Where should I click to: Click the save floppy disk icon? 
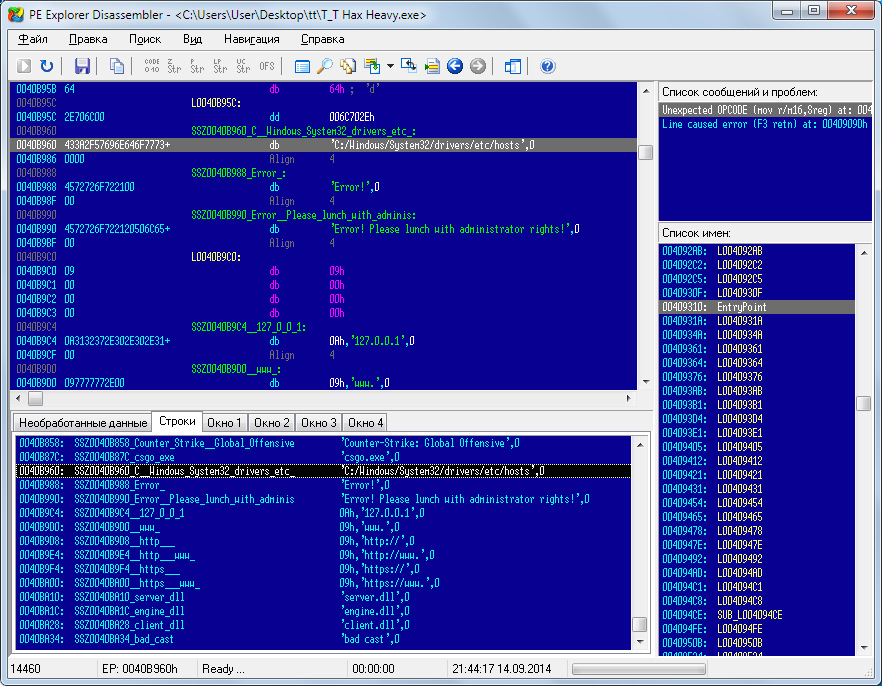82,66
